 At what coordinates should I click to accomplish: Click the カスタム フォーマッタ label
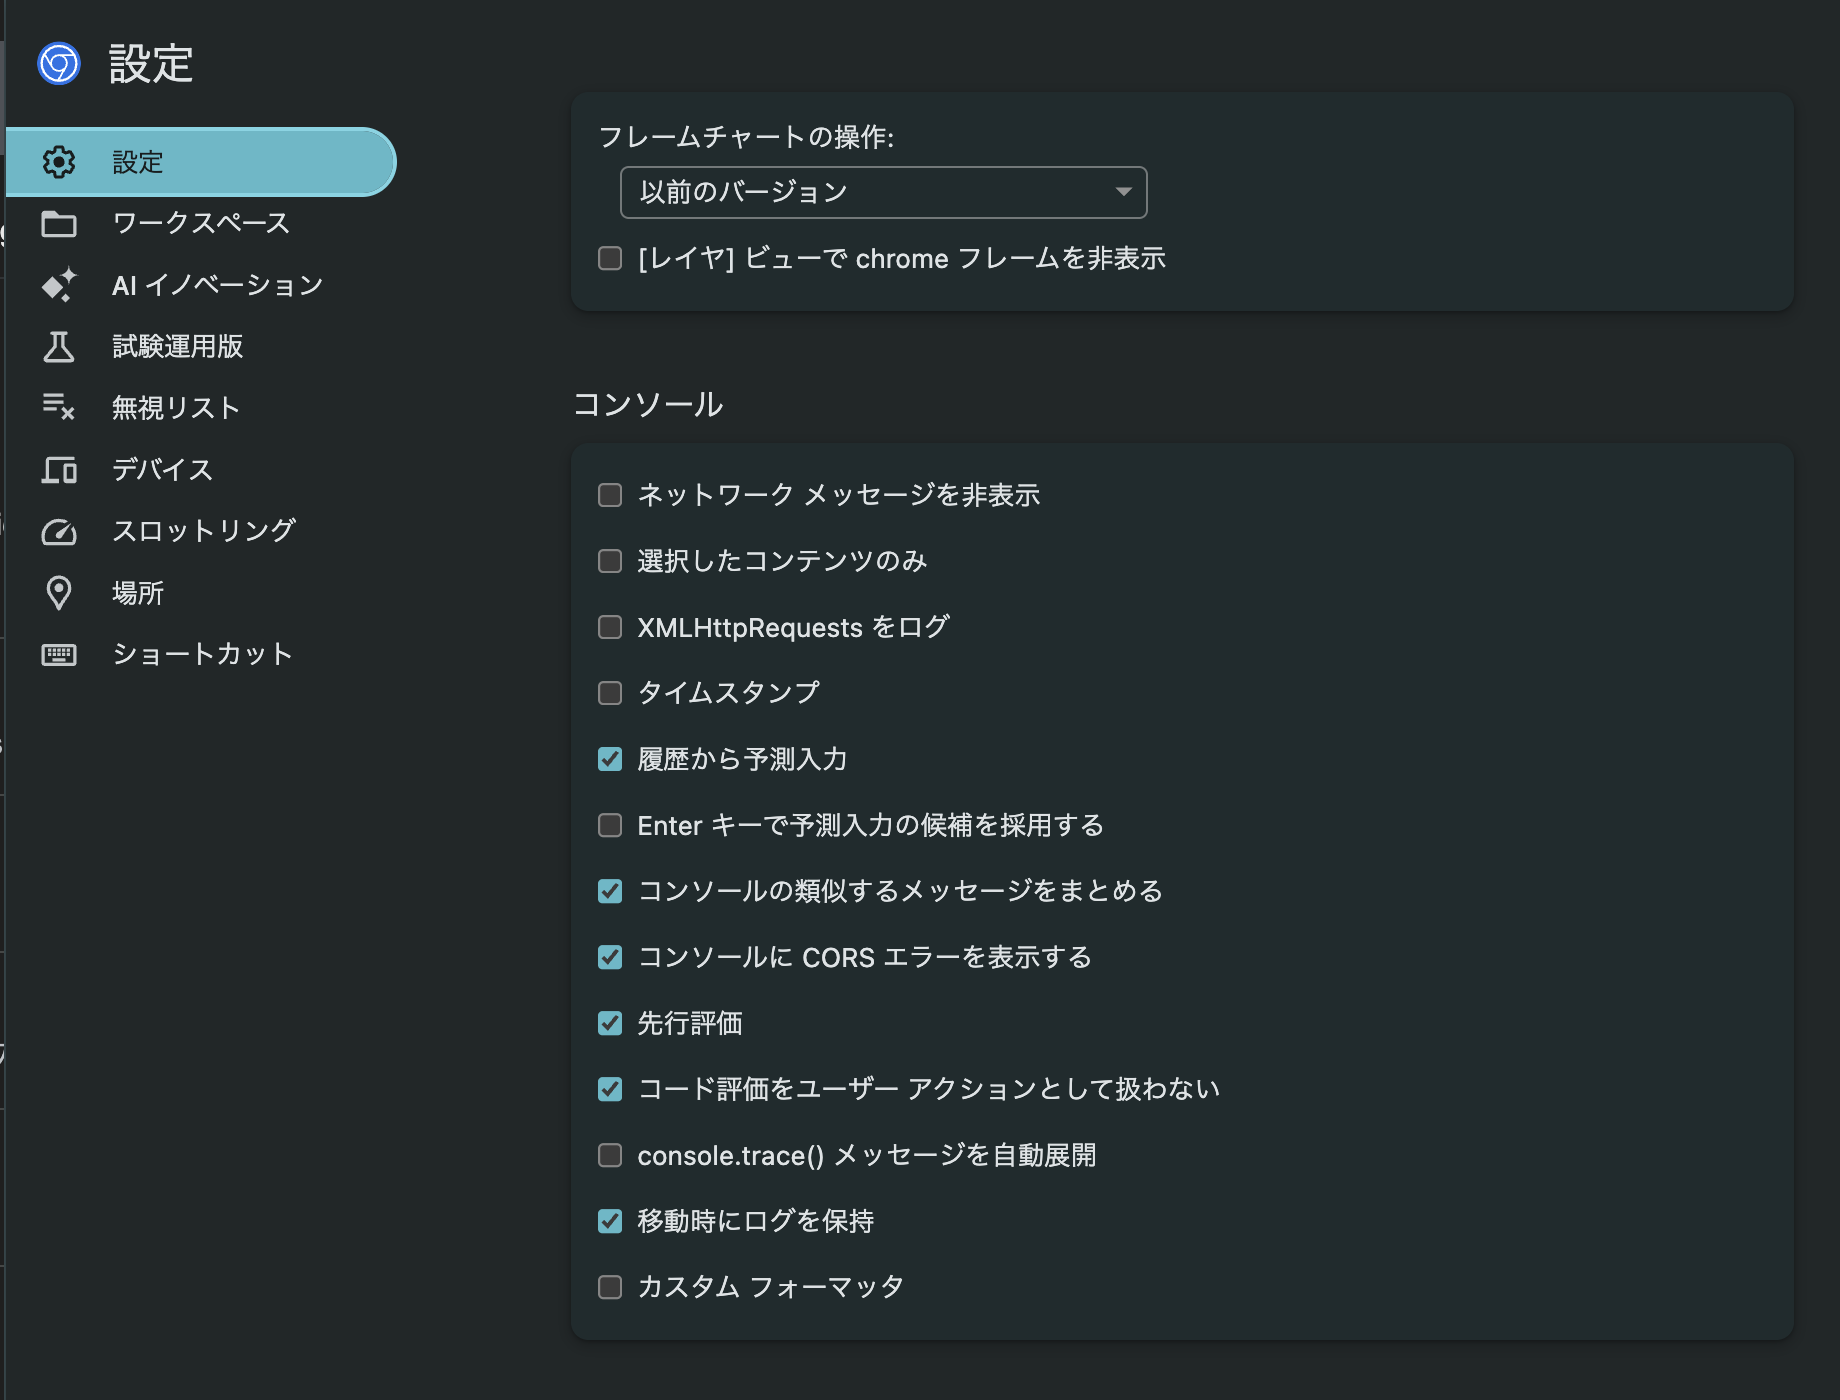pyautogui.click(x=771, y=1287)
